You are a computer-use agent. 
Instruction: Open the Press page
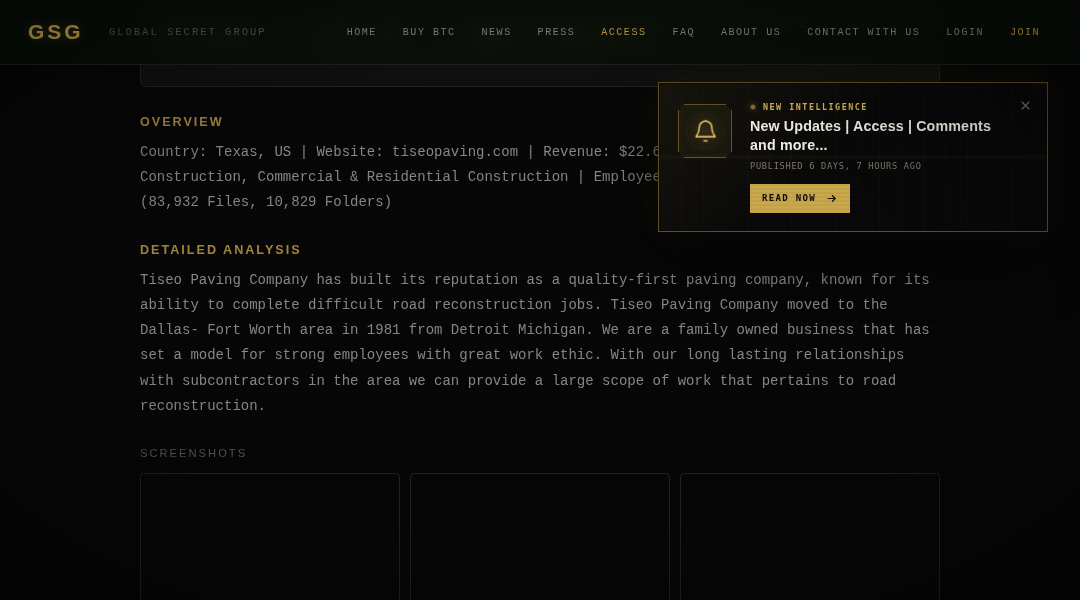[556, 32]
